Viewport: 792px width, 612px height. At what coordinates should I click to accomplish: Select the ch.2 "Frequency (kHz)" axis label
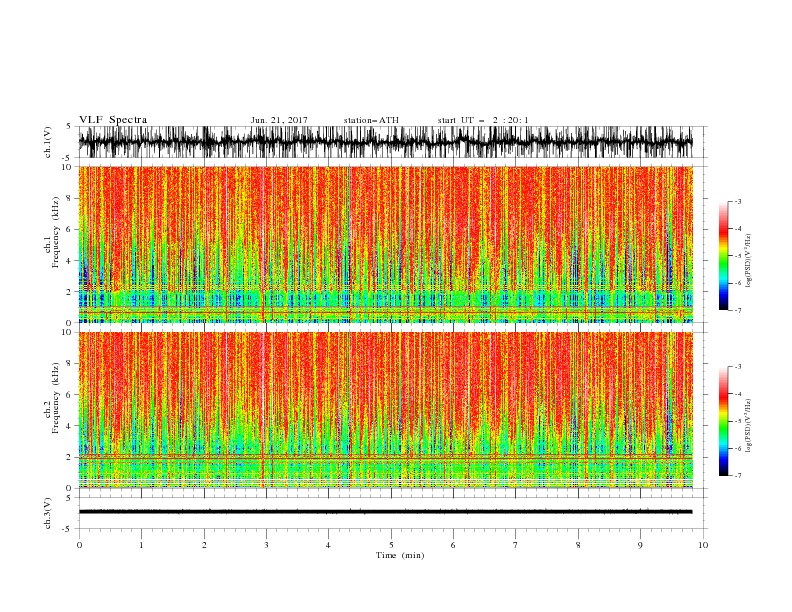point(56,398)
